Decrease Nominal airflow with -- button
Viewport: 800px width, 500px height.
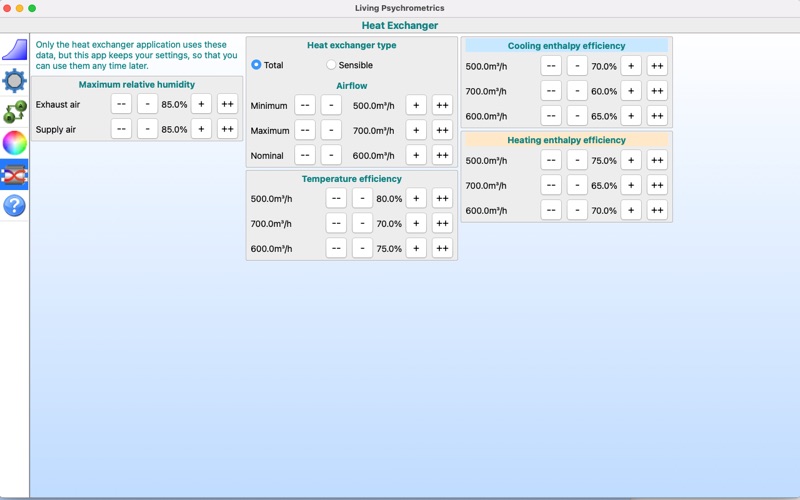pos(305,155)
